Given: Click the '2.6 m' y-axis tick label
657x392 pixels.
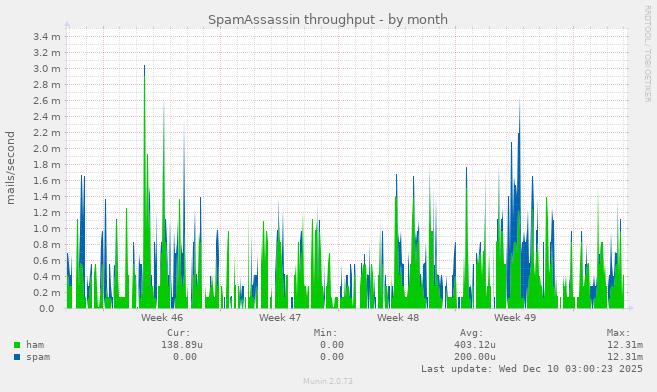Looking at the screenshot, I should pyautogui.click(x=47, y=101).
